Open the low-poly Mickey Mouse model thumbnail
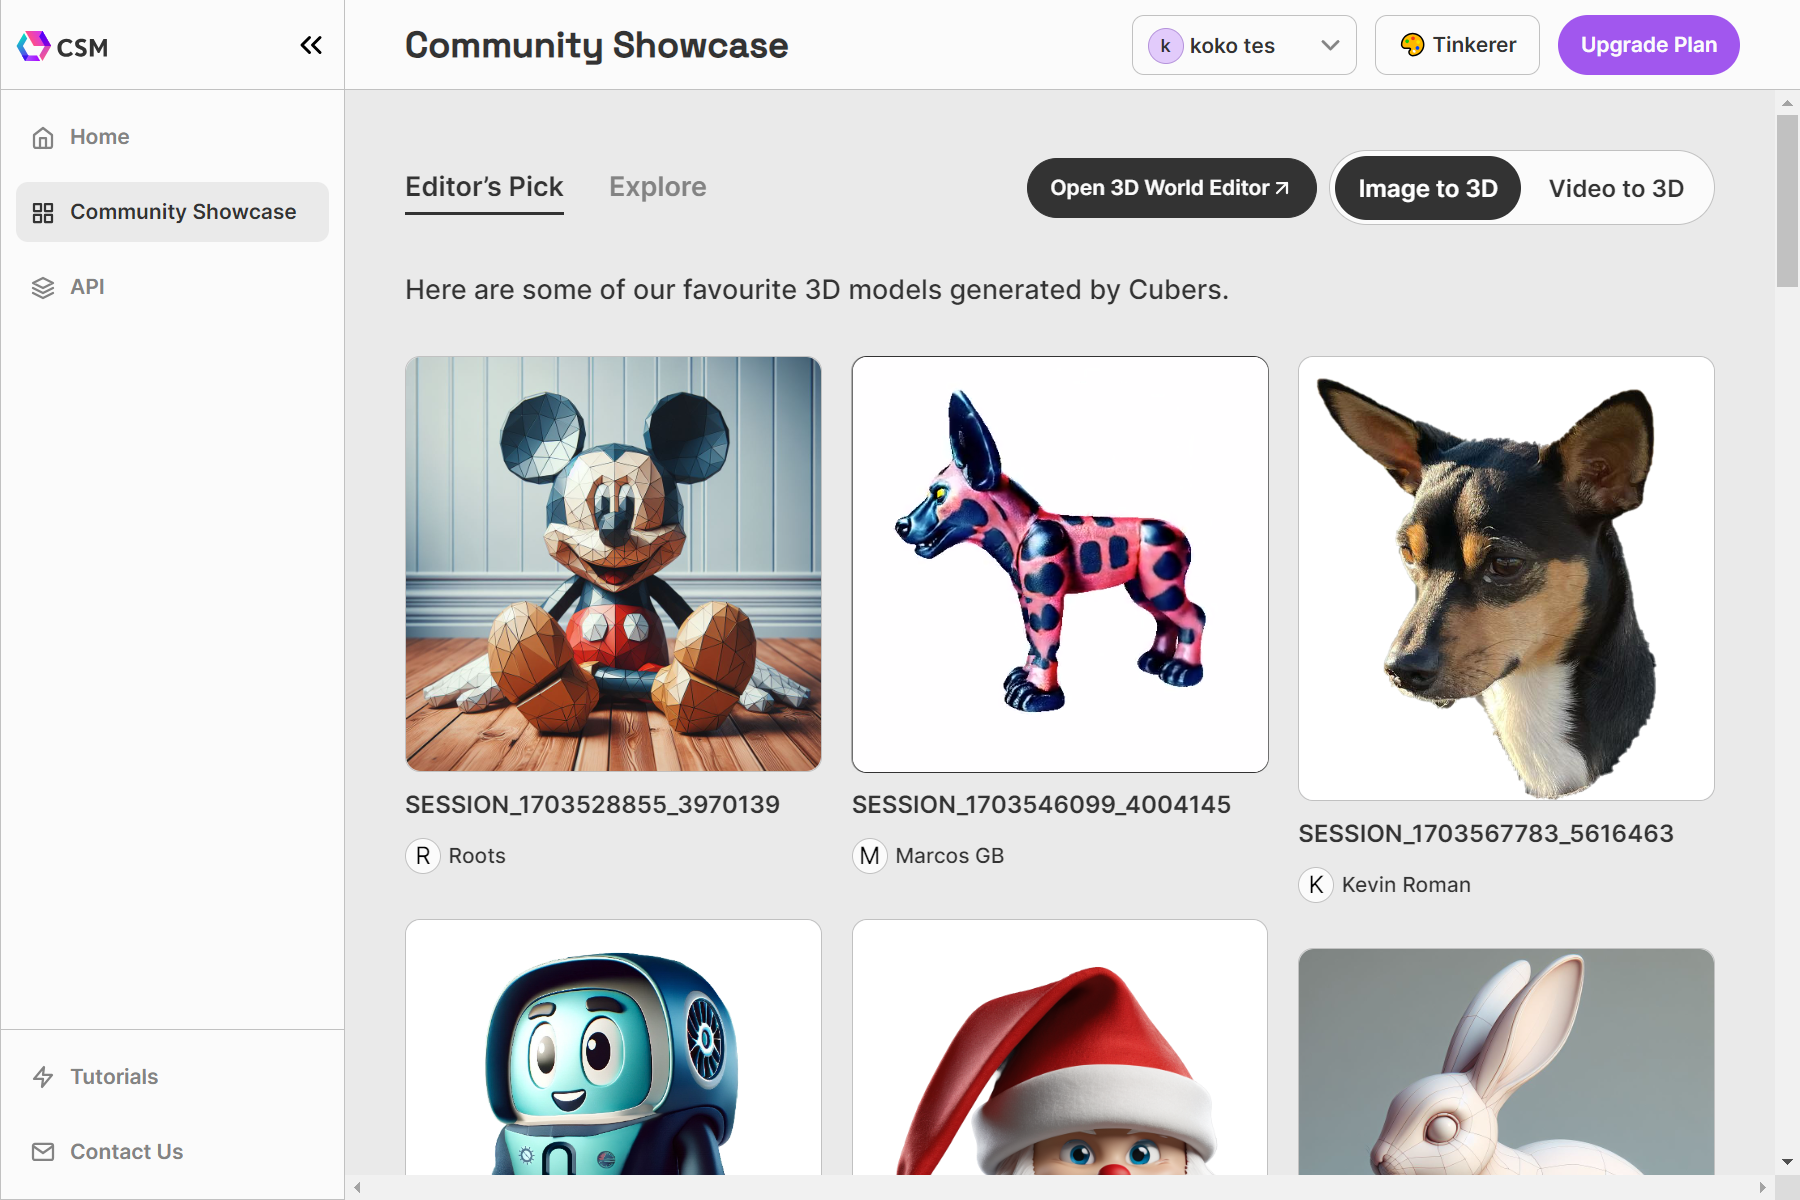The width and height of the screenshot is (1800, 1200). [613, 564]
